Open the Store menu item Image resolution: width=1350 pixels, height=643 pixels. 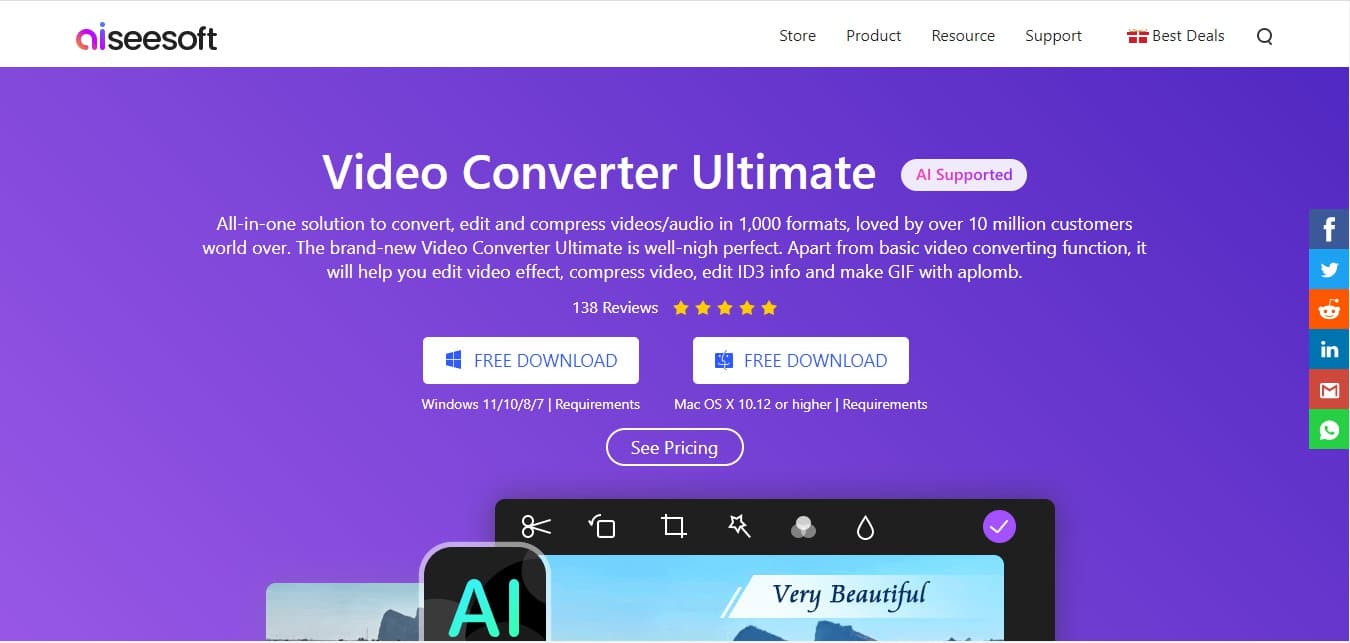pos(797,36)
